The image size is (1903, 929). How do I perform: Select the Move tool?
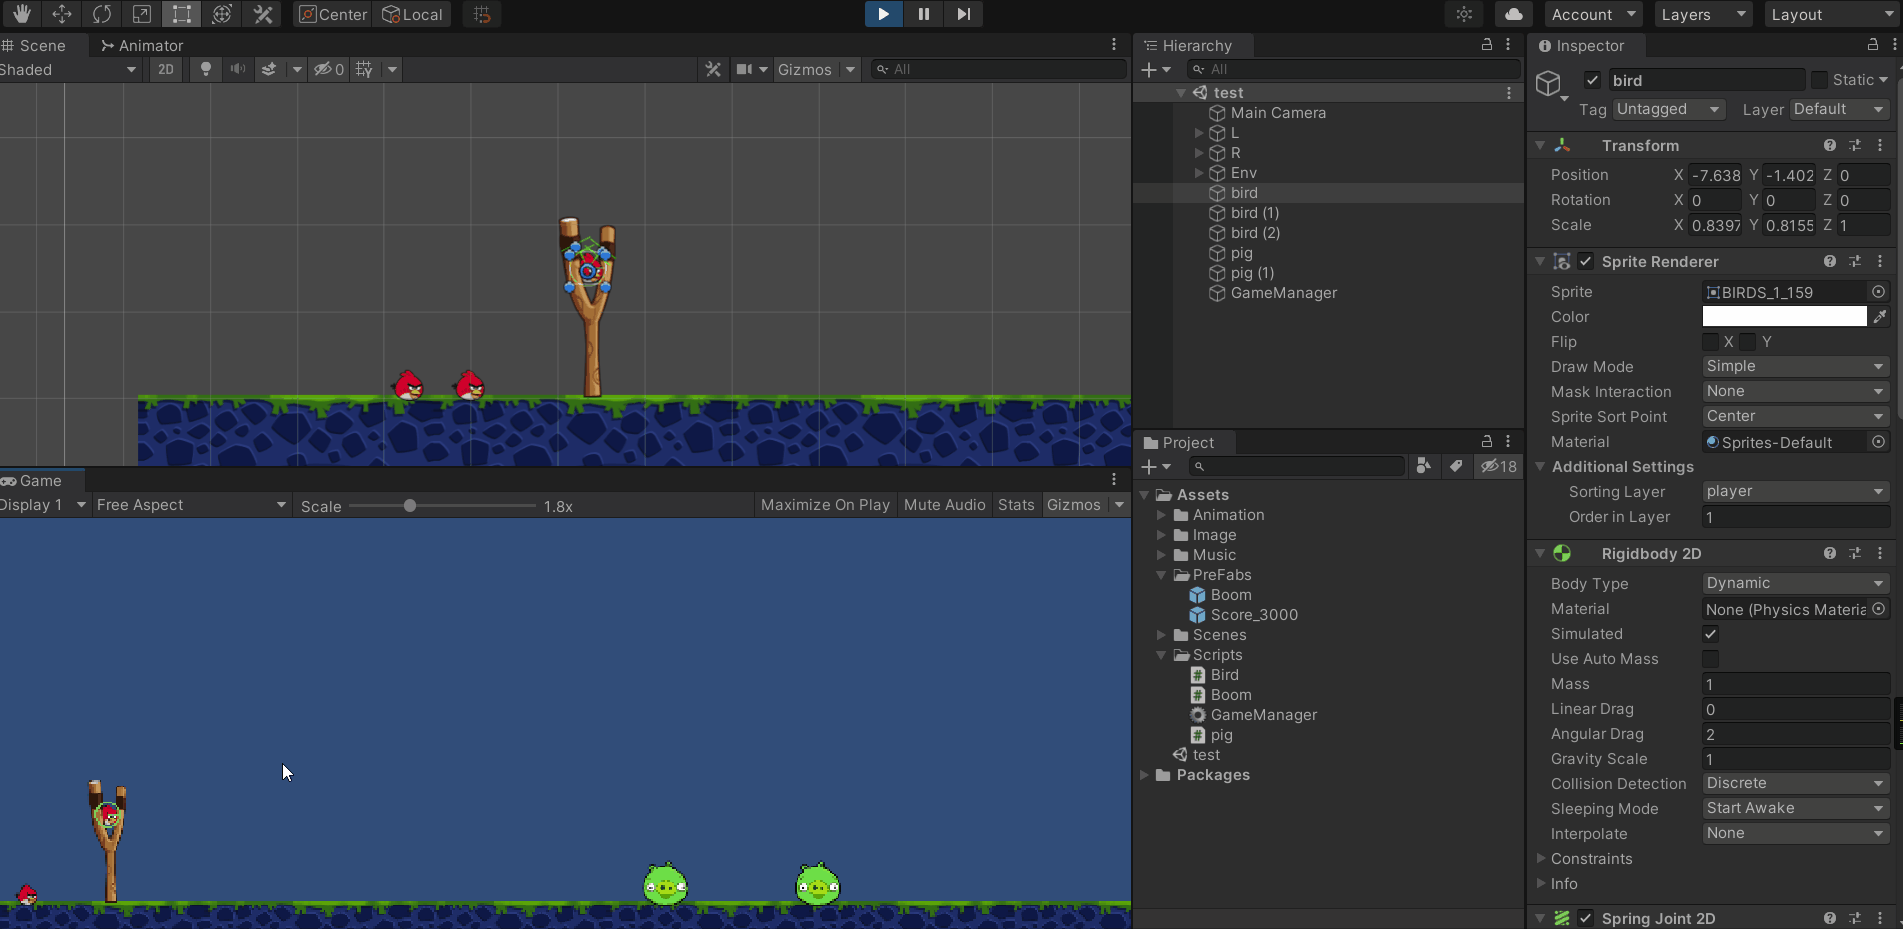click(62, 14)
